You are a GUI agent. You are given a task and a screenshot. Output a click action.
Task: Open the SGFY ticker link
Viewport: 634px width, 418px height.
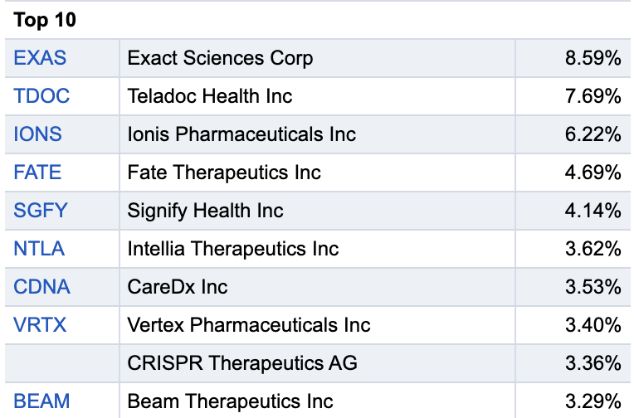(40, 211)
